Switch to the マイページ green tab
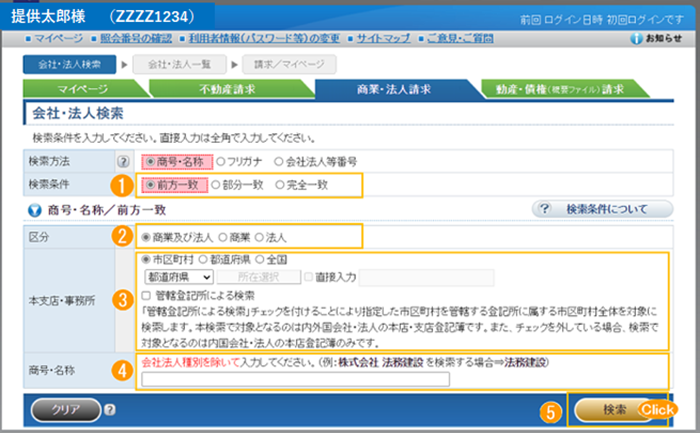Image resolution: width=700 pixels, height=433 pixels. coord(83,89)
